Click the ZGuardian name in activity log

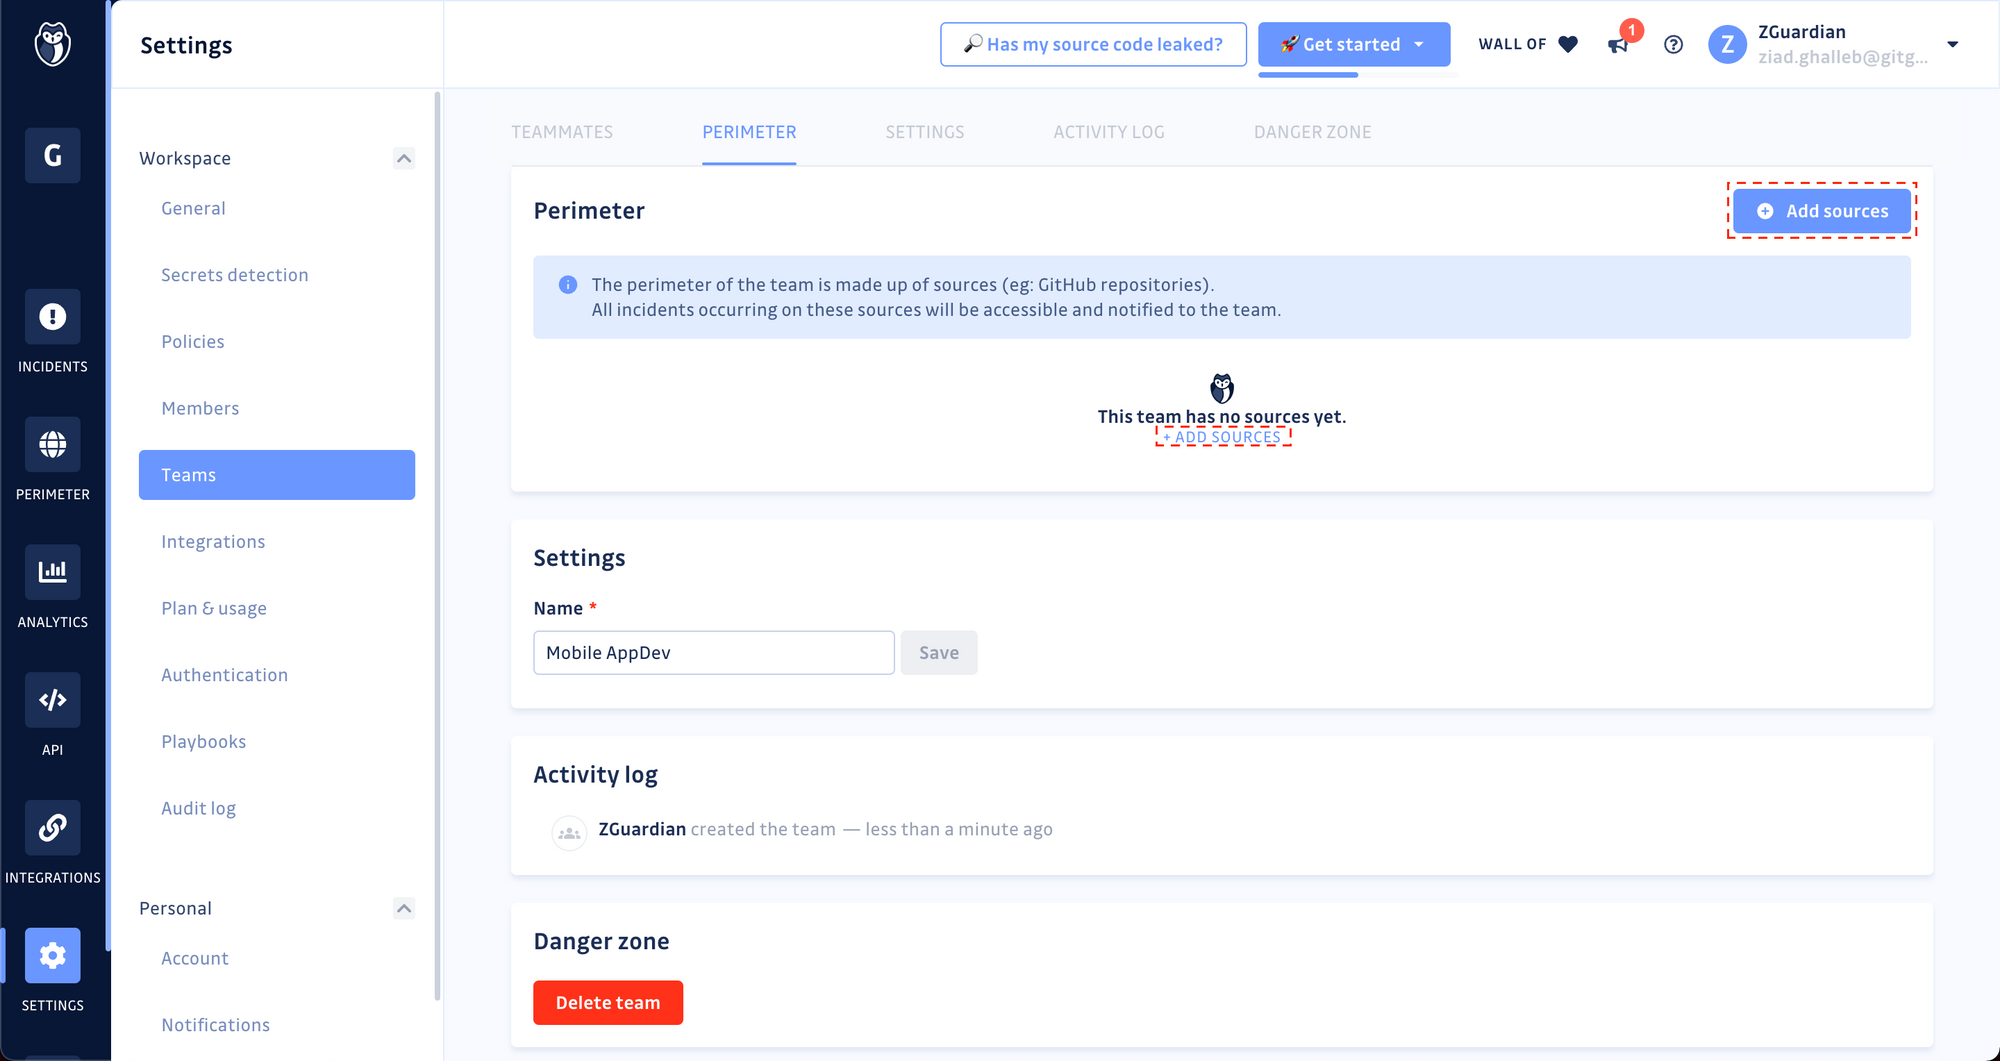click(x=642, y=829)
